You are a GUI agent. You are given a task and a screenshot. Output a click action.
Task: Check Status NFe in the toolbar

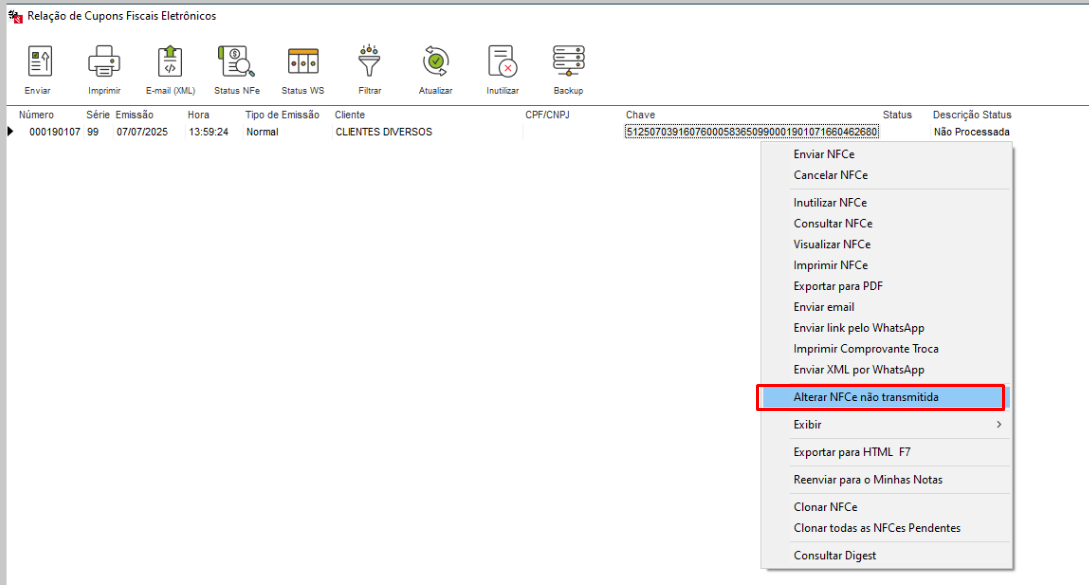click(237, 63)
